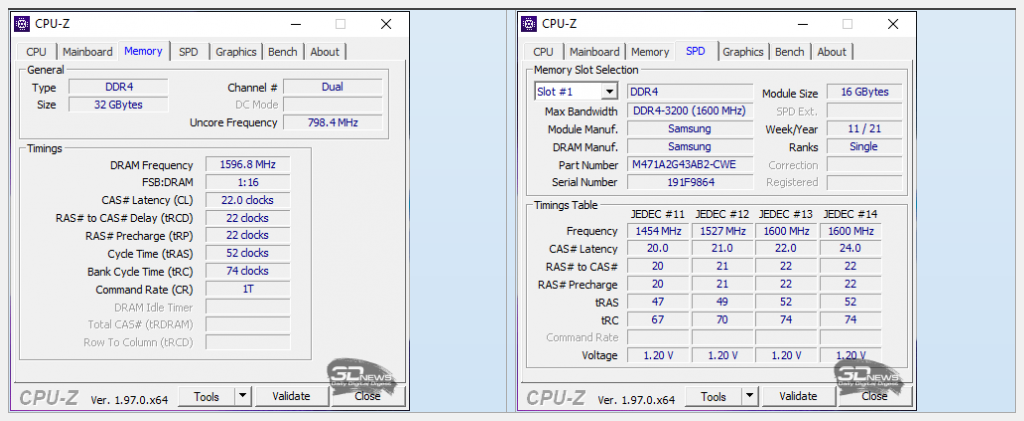Open CPU tab in left CPU-Z window

coord(36,52)
